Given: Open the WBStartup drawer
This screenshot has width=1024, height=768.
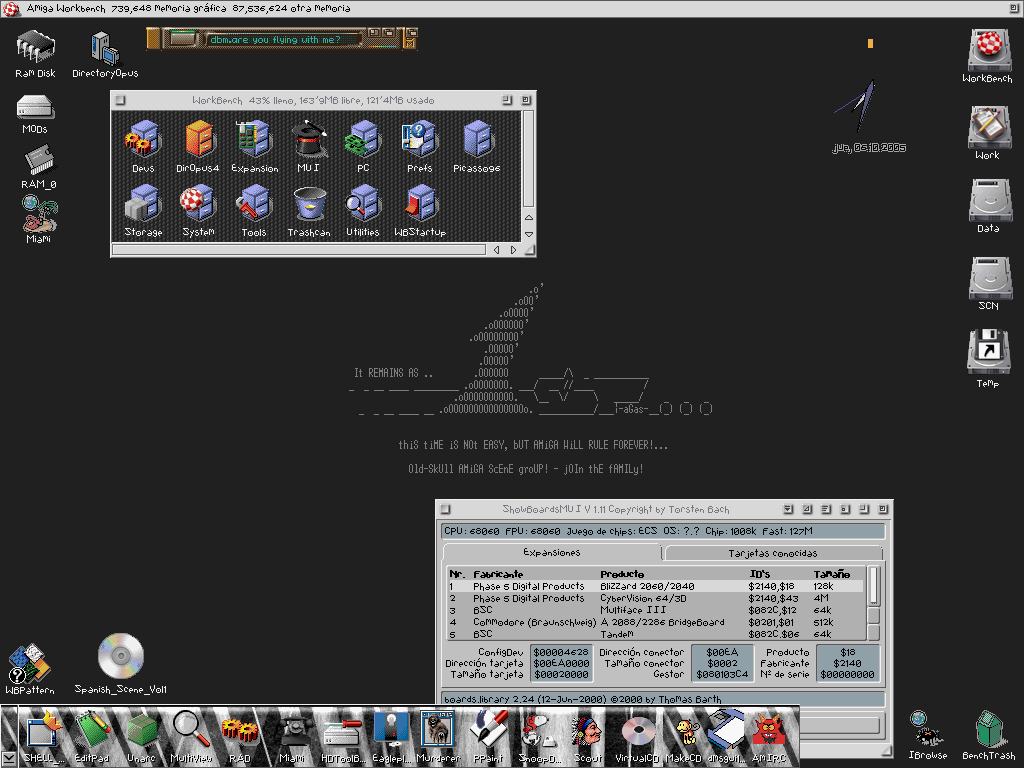Looking at the screenshot, I should coord(420,210).
